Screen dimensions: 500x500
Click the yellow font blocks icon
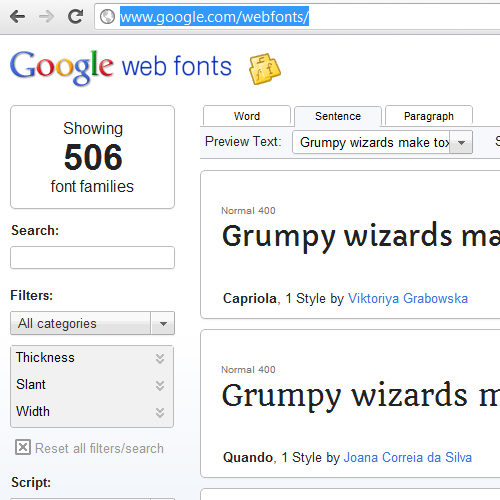(x=265, y=69)
